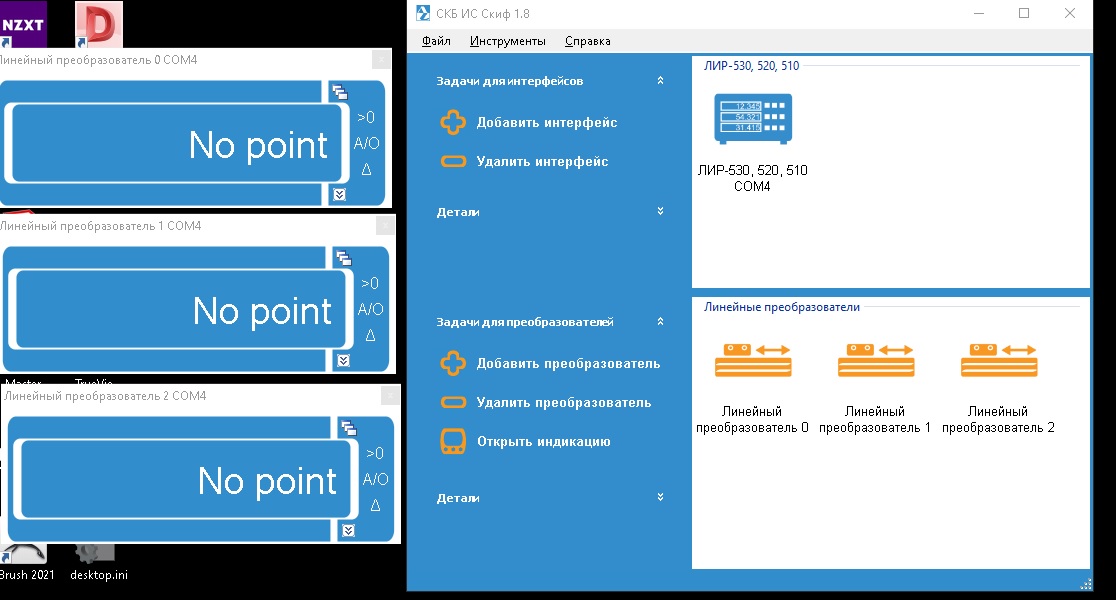The height and width of the screenshot is (600, 1116).
Task: Click Открыть индикацию
Action: tap(543, 442)
